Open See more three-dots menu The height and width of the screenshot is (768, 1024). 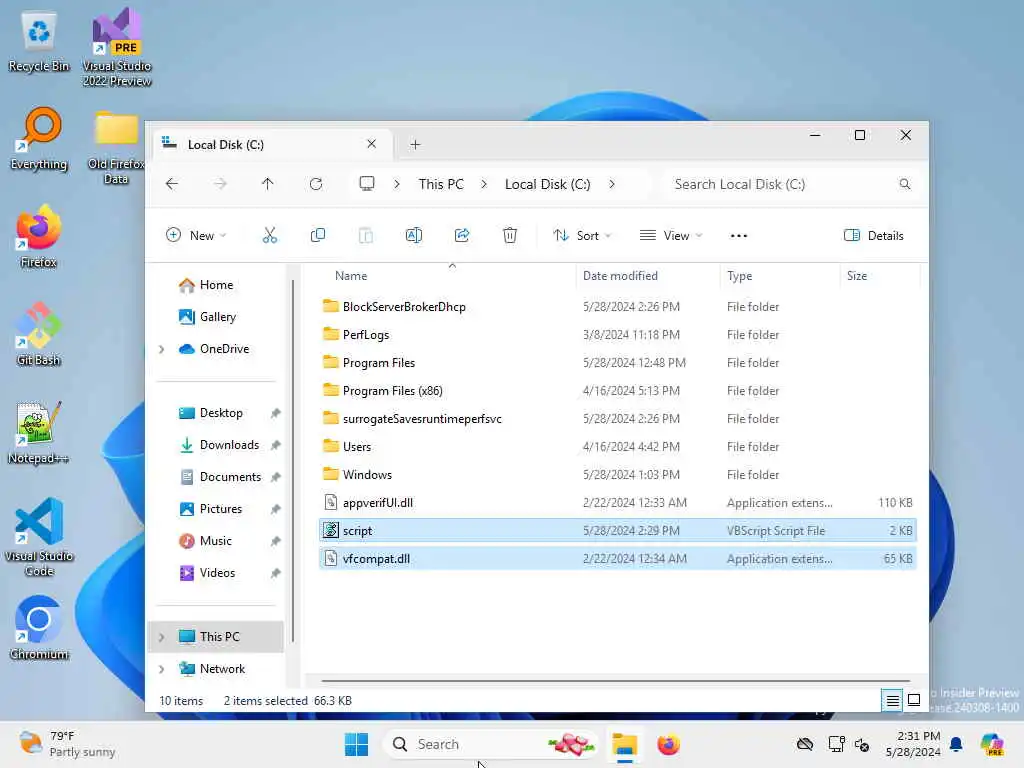739,236
